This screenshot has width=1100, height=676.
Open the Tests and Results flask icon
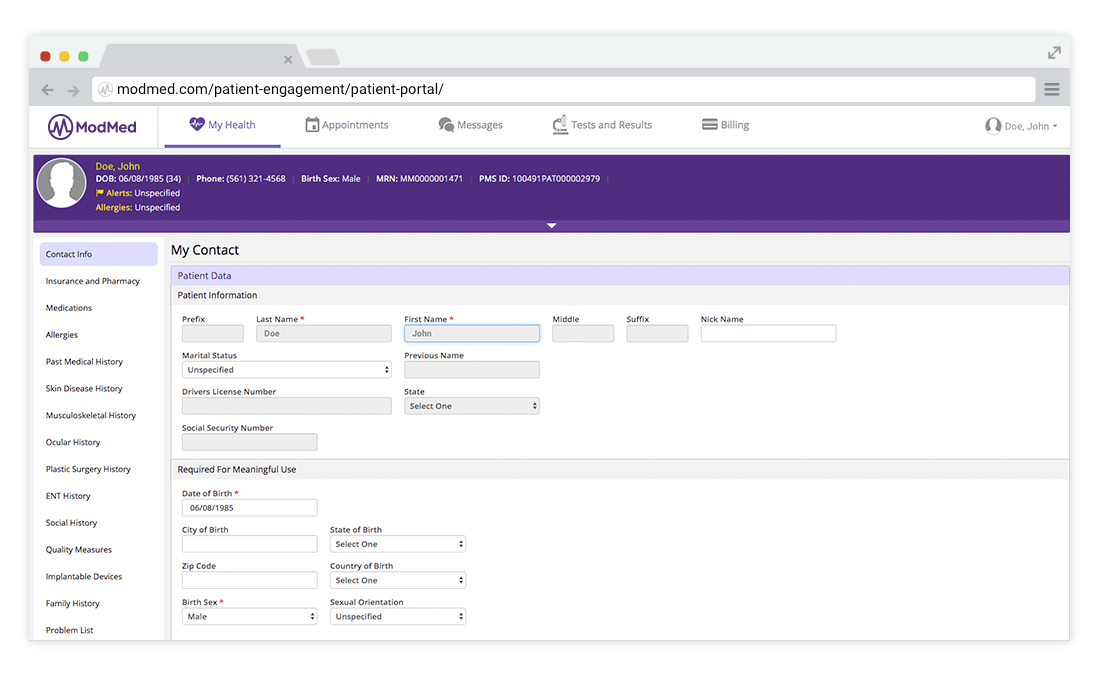pyautogui.click(x=561, y=123)
